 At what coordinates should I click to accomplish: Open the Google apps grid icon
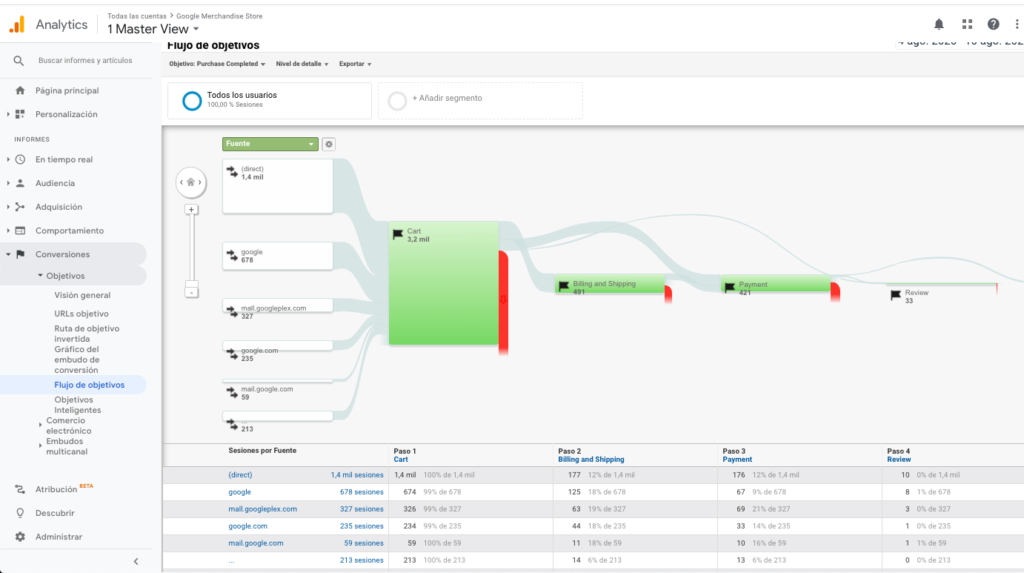click(x=967, y=24)
